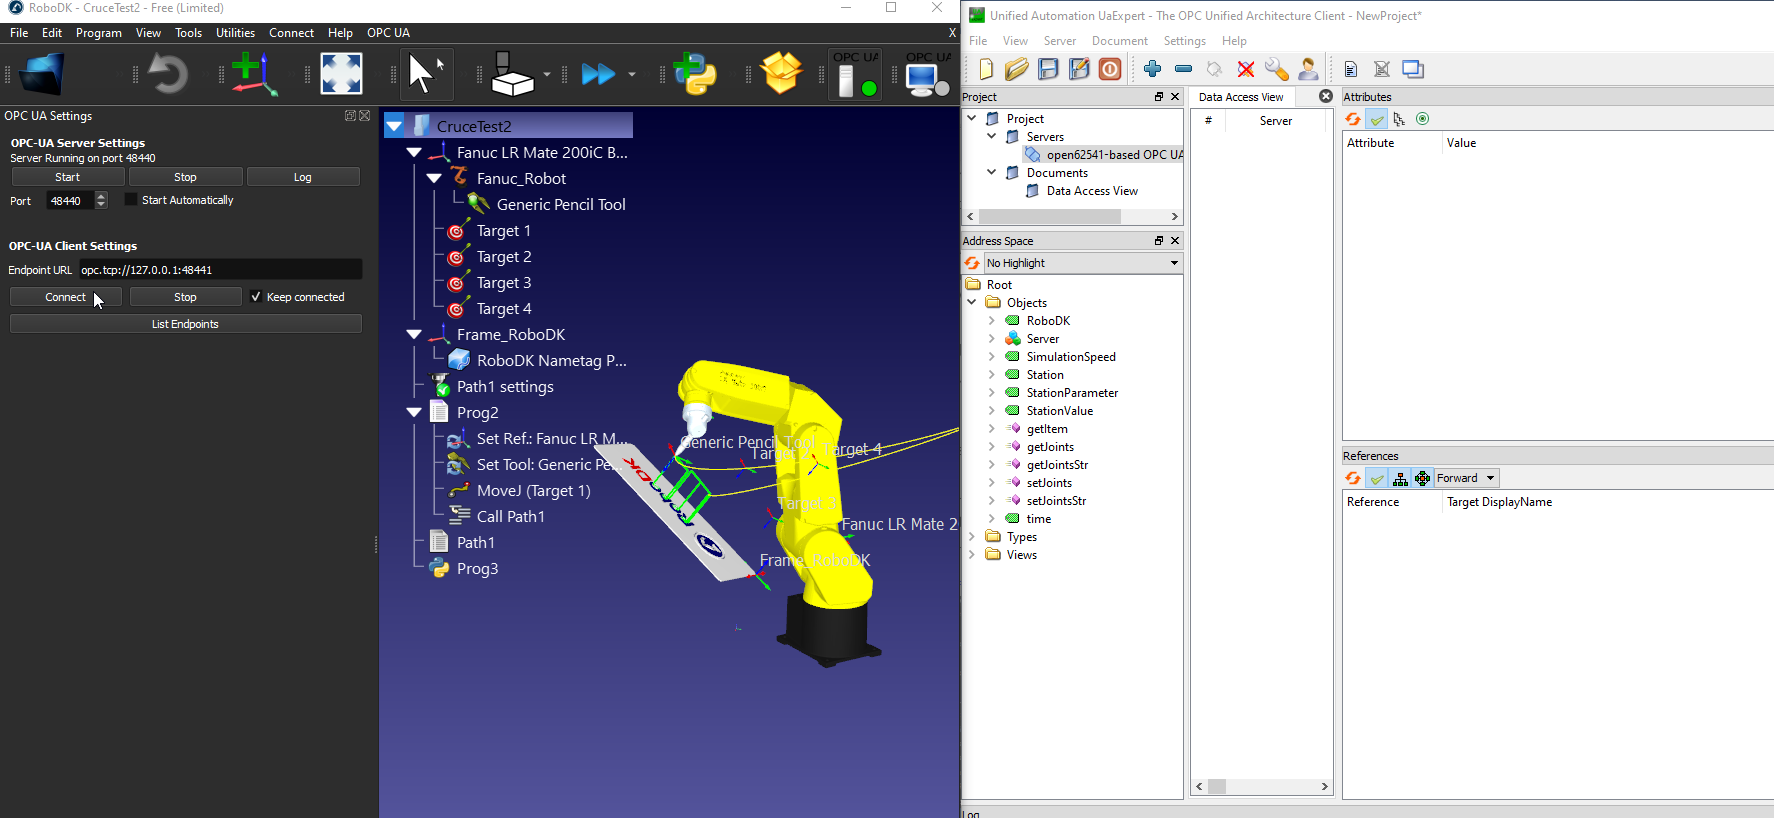1774x818 pixels.
Task: Expand the RoboDK node in Address Space
Action: 991,321
